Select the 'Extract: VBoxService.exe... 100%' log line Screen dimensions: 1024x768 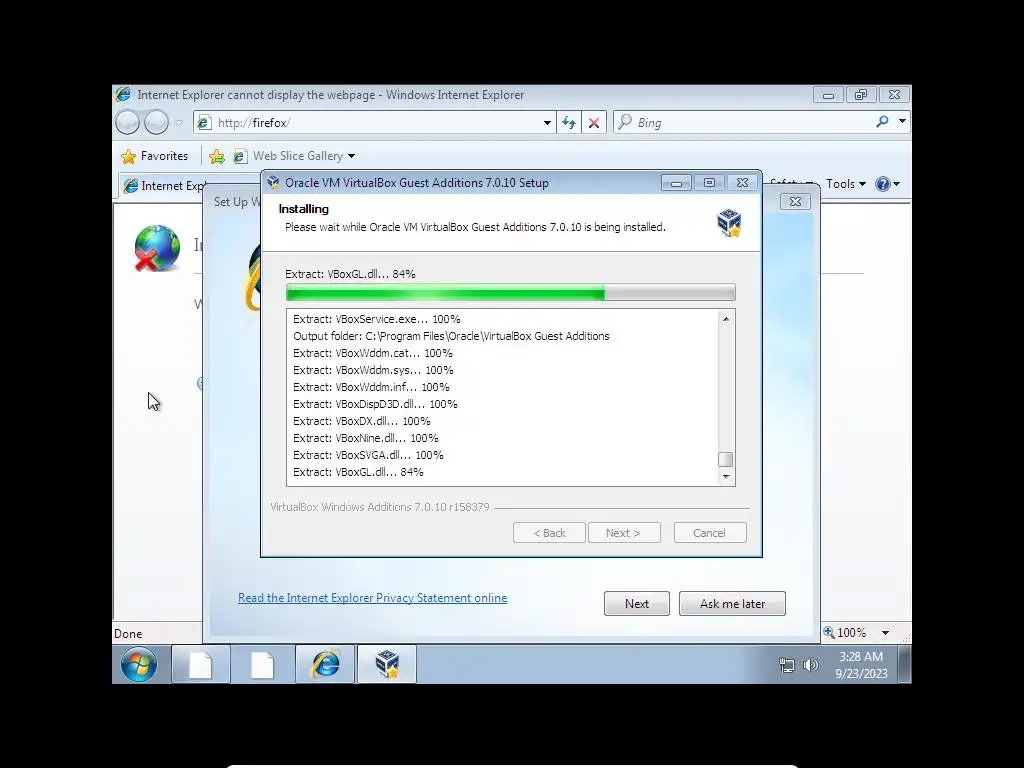point(377,319)
